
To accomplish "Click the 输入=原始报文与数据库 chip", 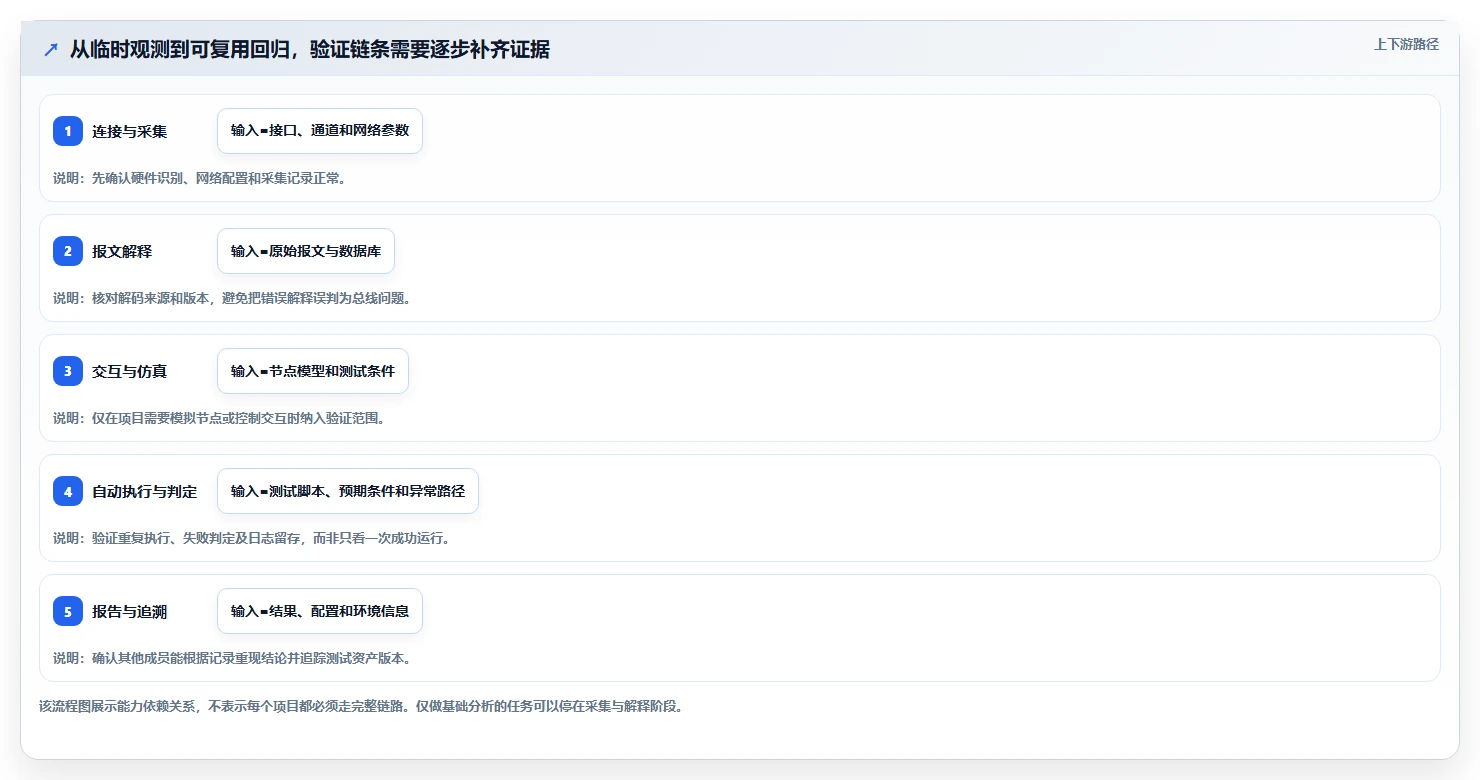I will (x=306, y=251).
